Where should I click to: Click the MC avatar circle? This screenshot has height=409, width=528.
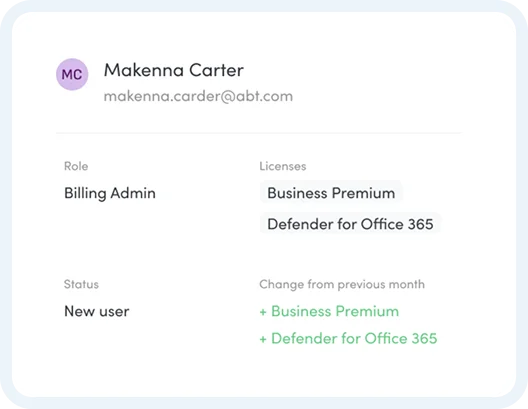(x=72, y=74)
